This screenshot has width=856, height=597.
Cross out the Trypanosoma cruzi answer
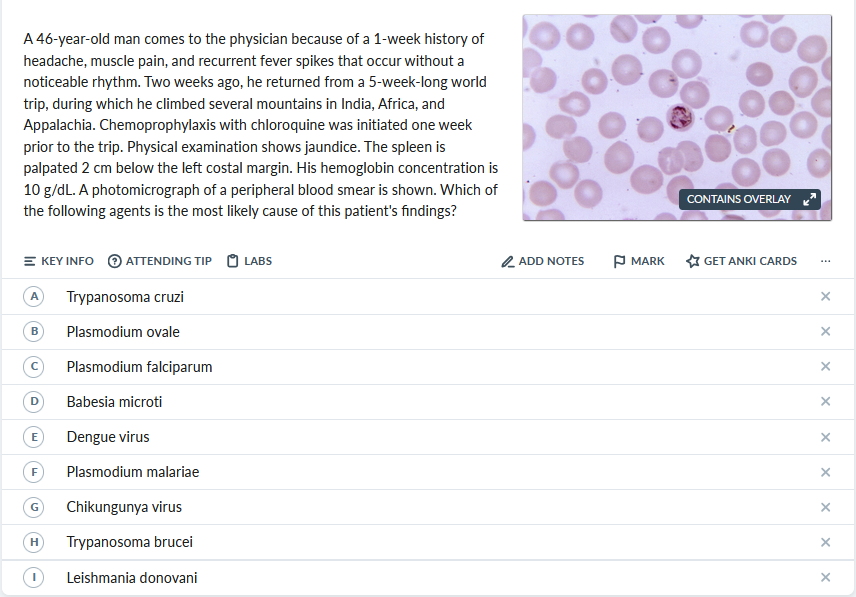click(825, 297)
